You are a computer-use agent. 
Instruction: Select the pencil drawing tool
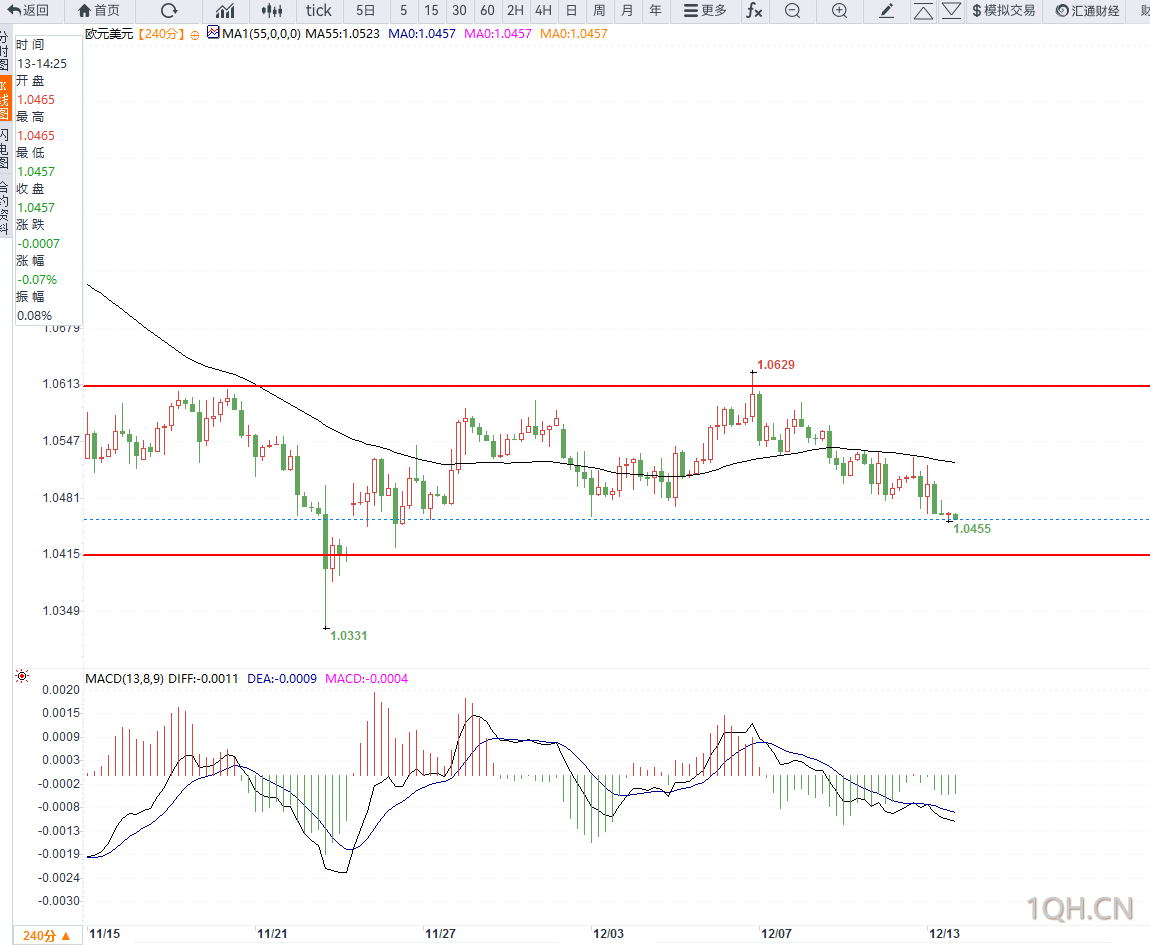pyautogui.click(x=887, y=11)
